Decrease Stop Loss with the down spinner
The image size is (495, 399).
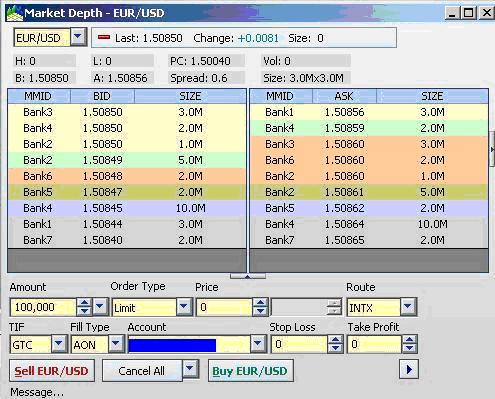[x=335, y=349]
